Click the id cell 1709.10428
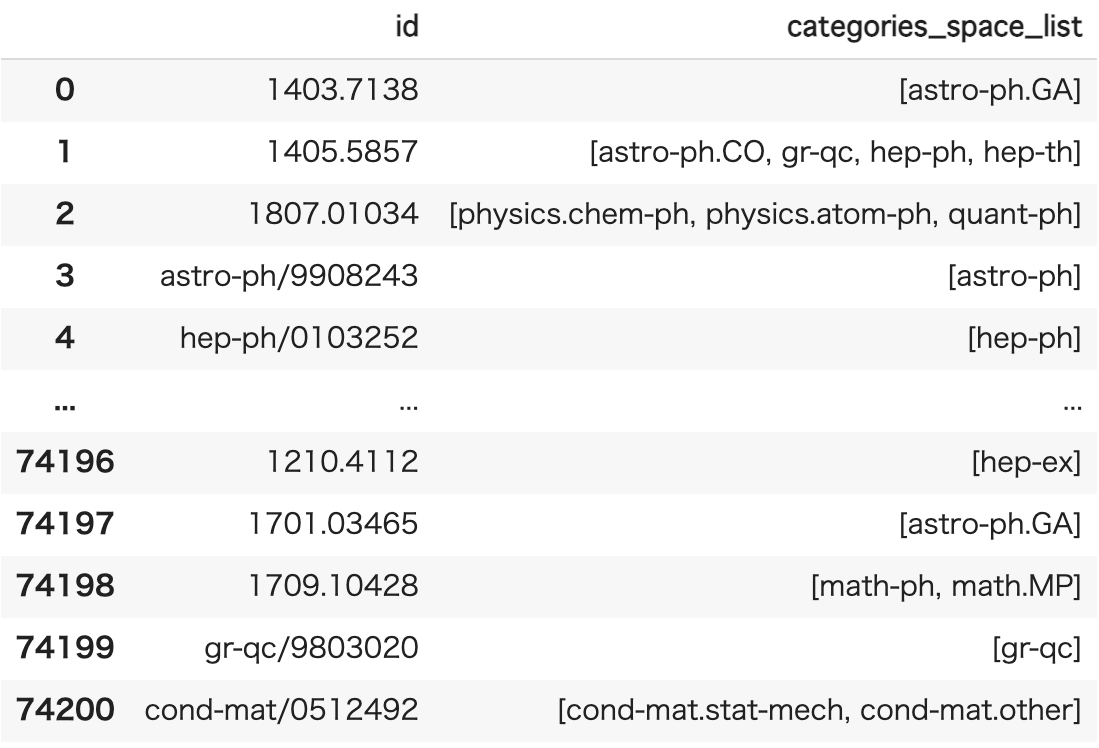Image resolution: width=1099 pixels, height=748 pixels. tap(334, 586)
